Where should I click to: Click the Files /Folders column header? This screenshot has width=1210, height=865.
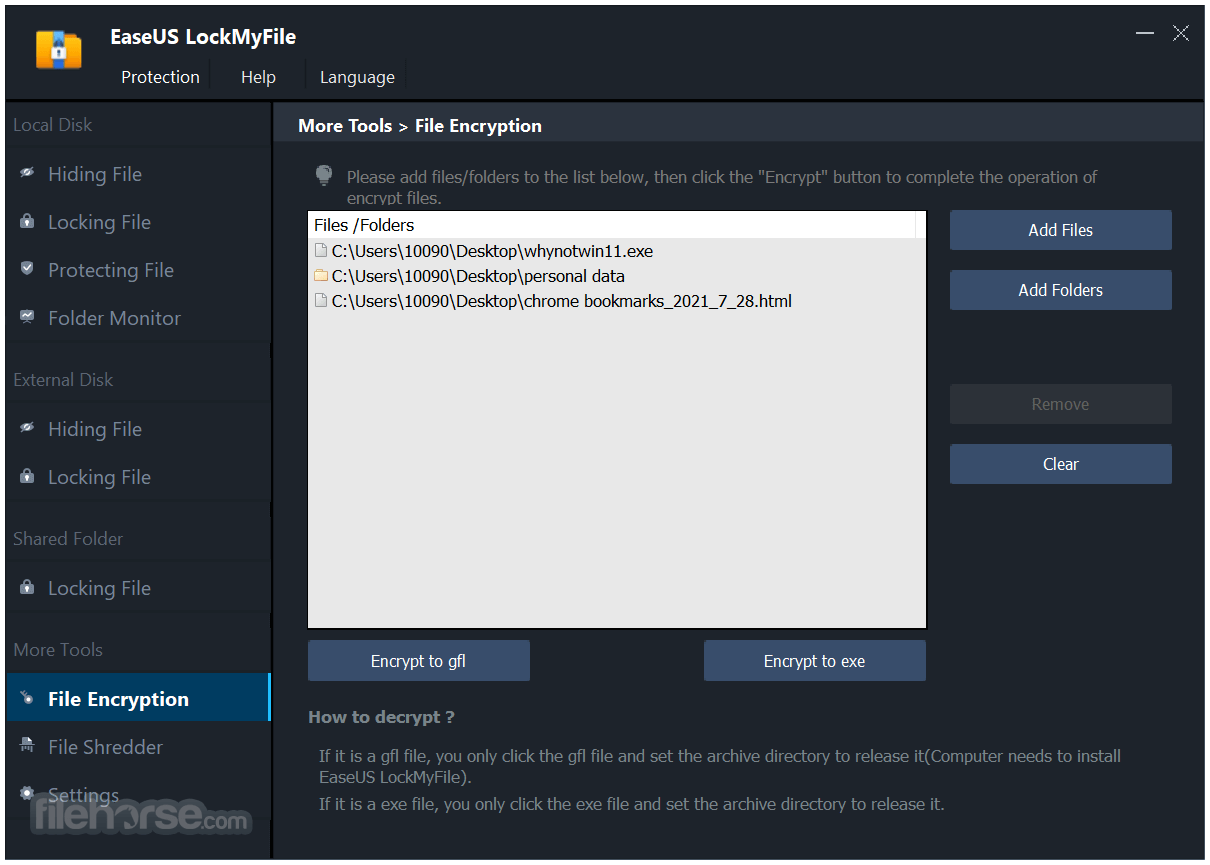[612, 225]
